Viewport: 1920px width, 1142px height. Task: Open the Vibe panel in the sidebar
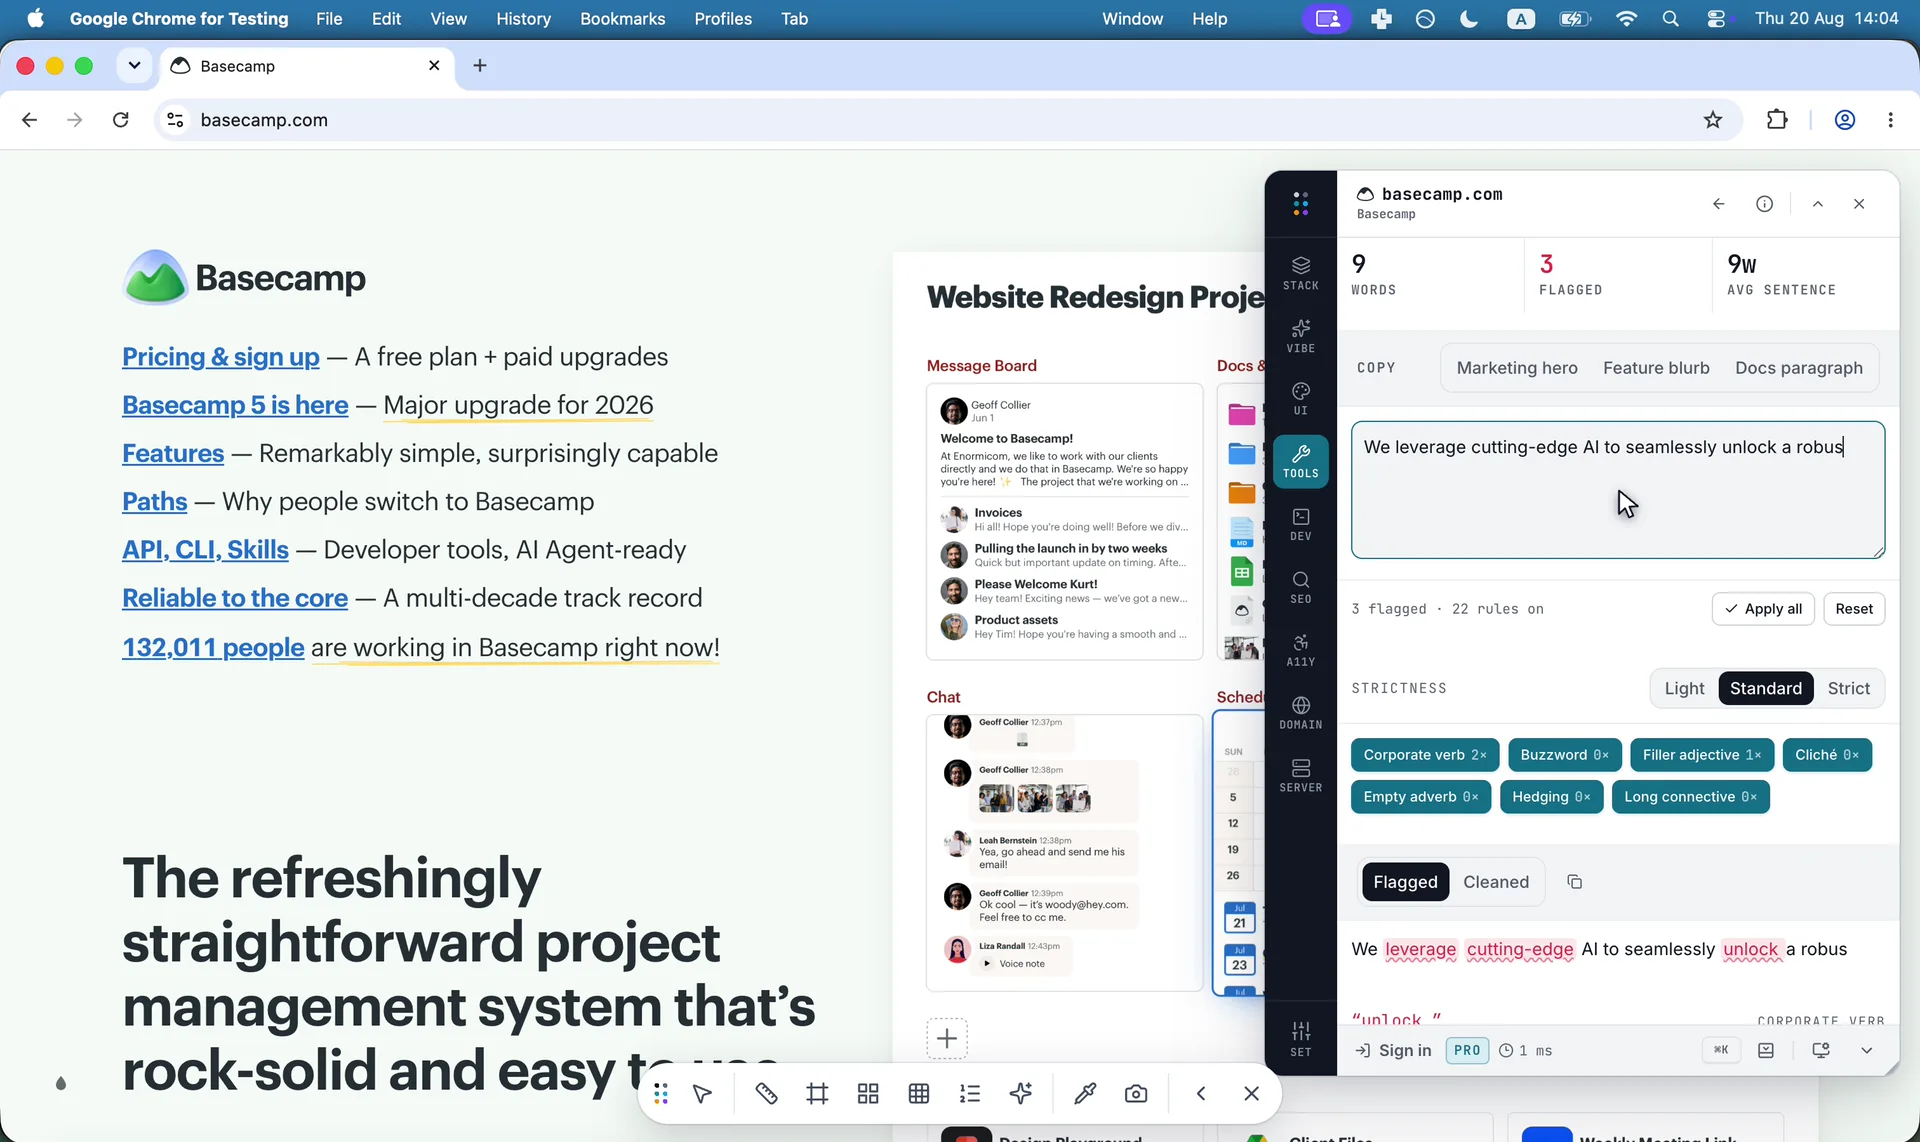(1300, 336)
